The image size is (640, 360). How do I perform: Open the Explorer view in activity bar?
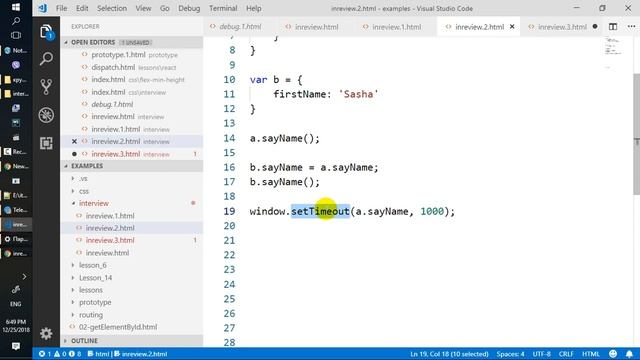coord(46,32)
